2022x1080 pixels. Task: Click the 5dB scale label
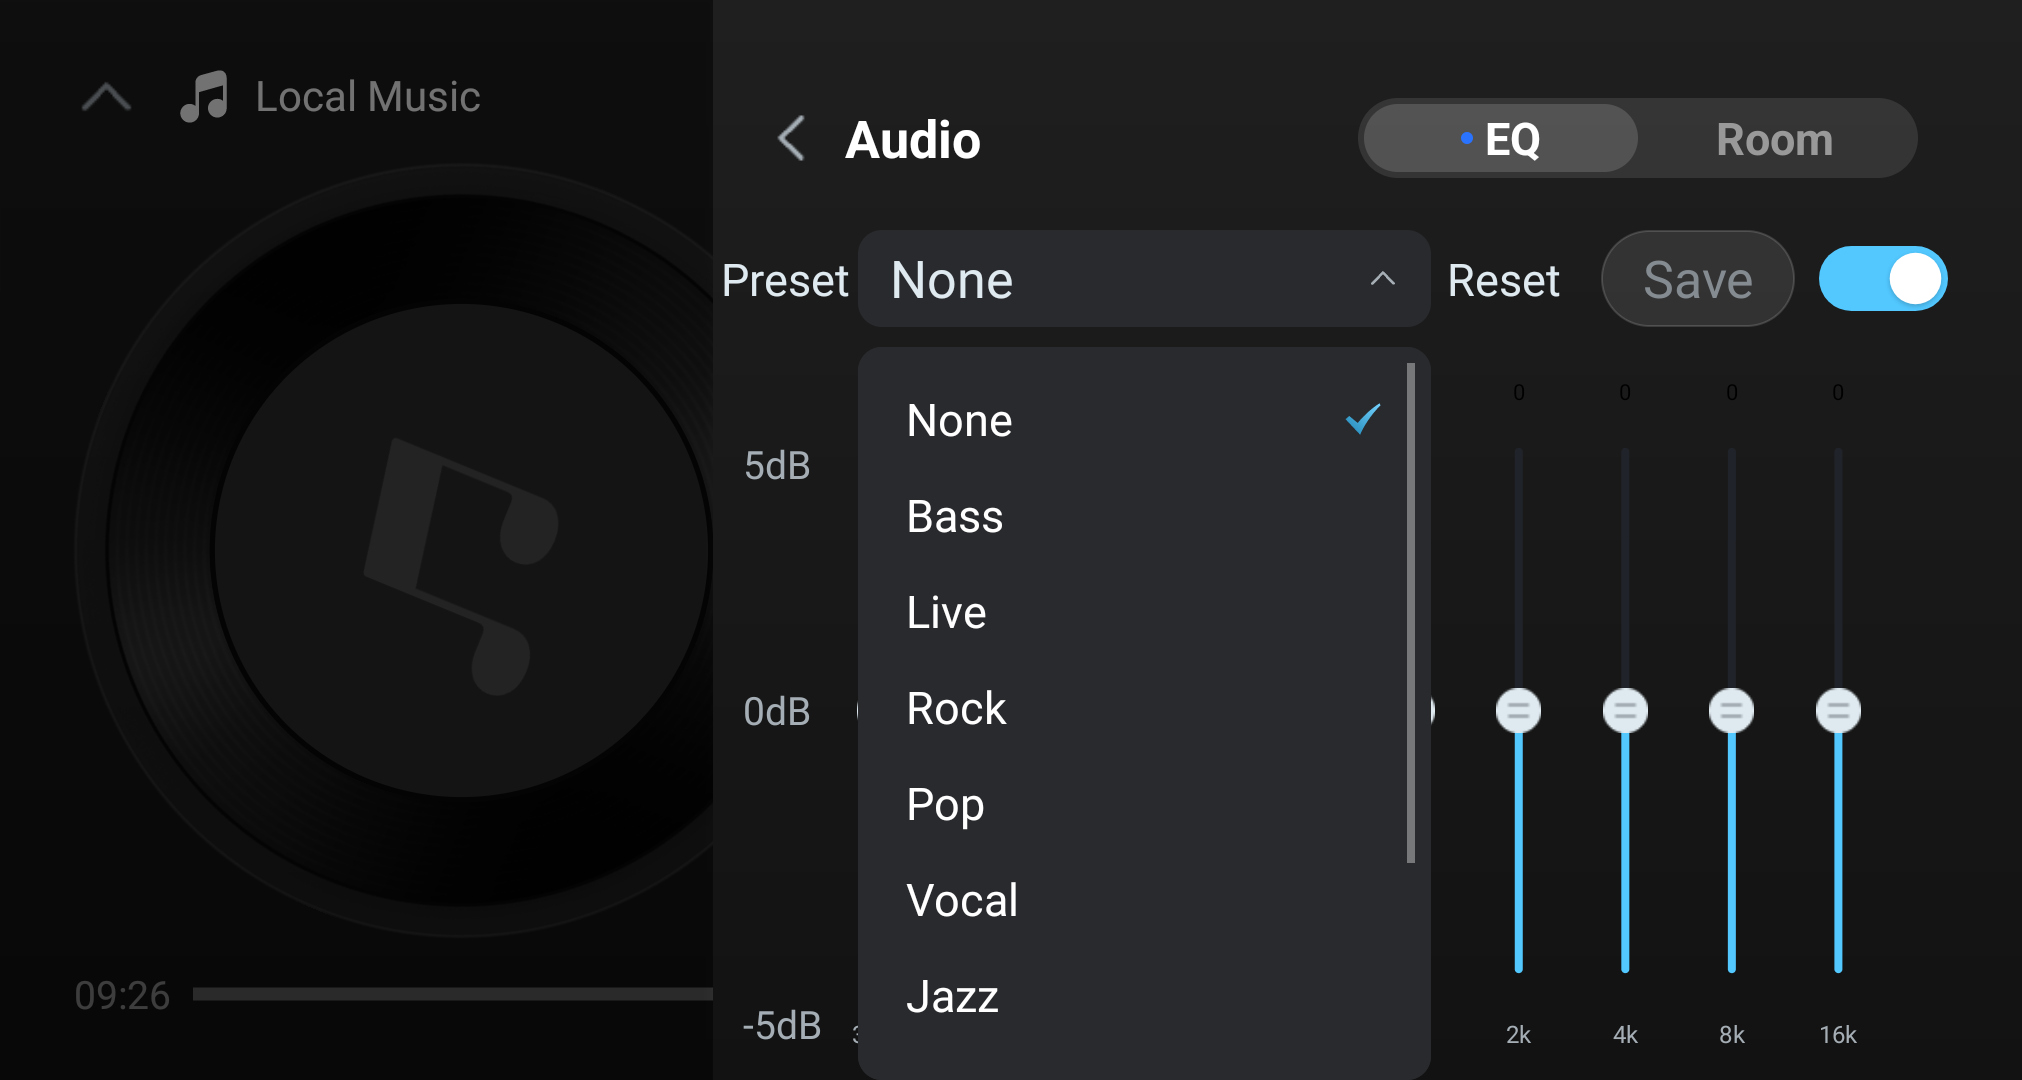tap(777, 466)
